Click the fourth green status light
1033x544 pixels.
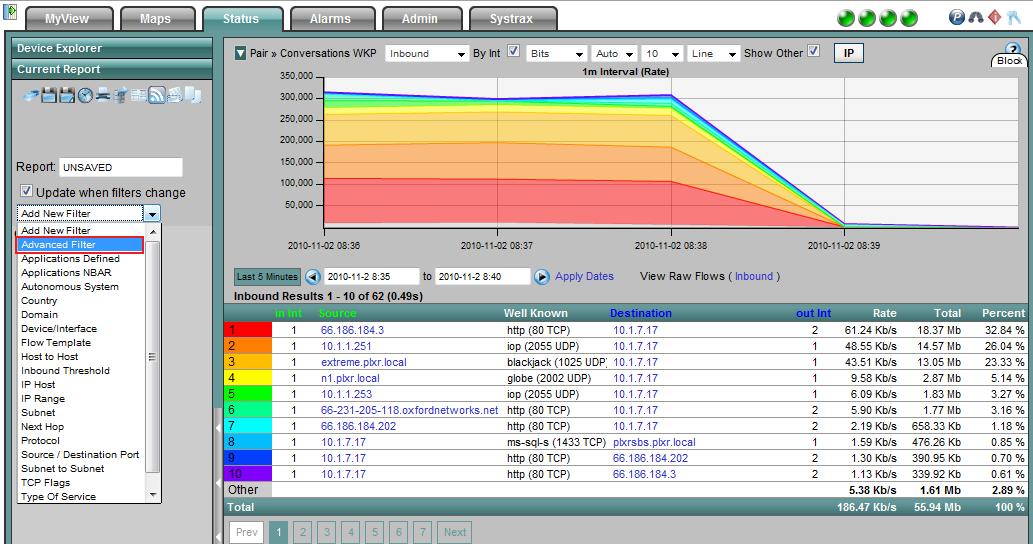click(909, 18)
